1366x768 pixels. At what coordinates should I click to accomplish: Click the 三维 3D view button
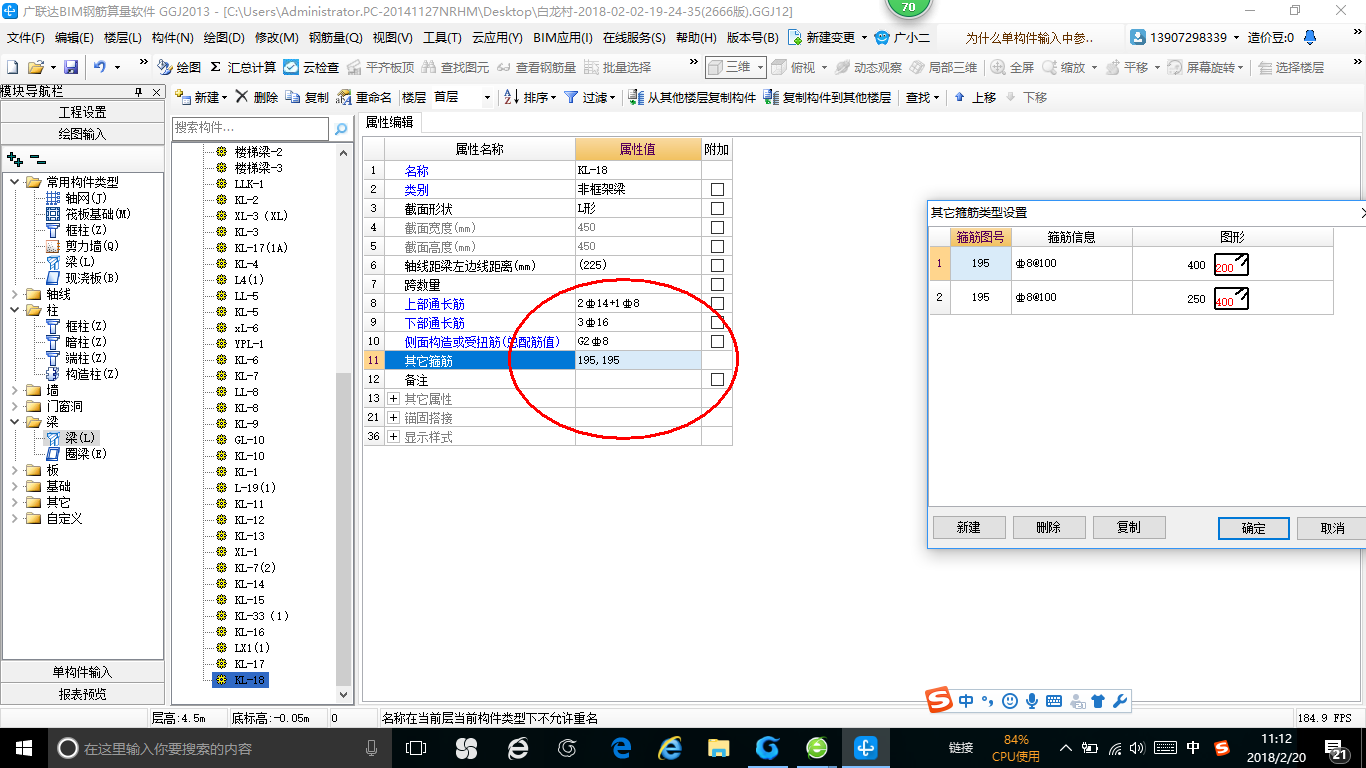[x=729, y=67]
